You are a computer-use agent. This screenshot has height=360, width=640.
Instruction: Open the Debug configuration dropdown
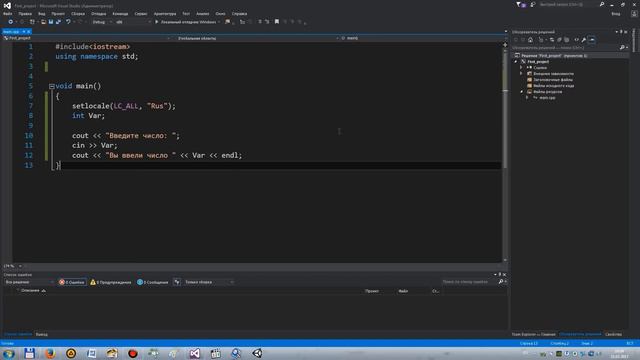point(102,22)
